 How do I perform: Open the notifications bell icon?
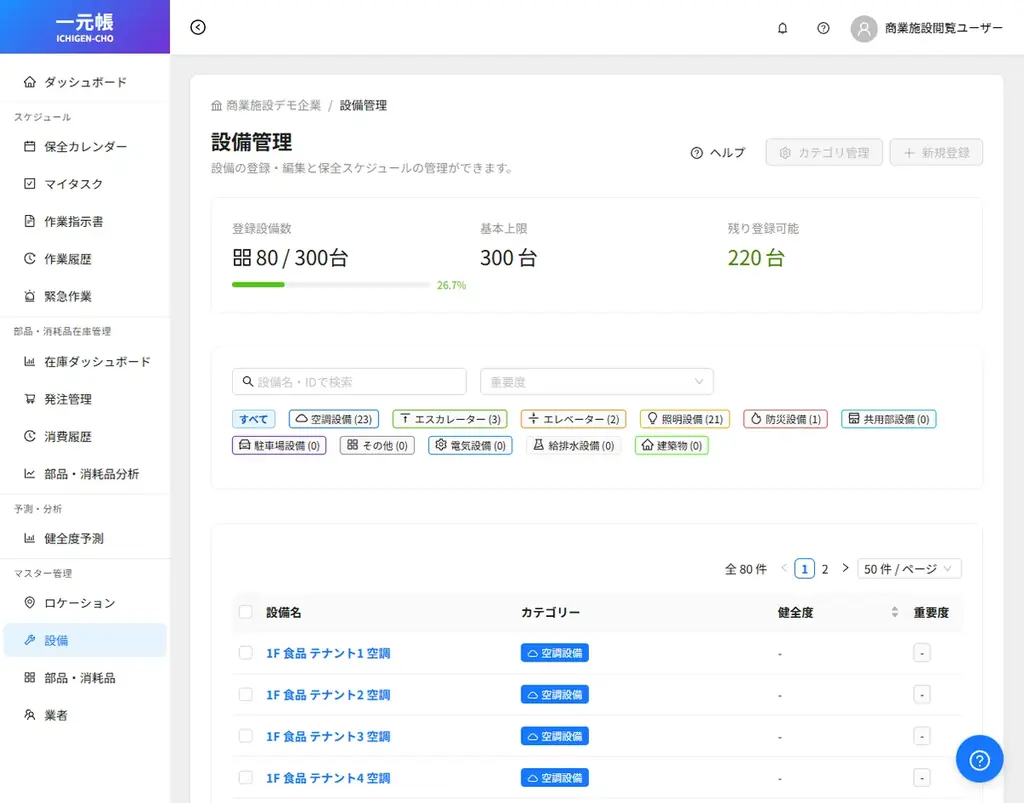point(783,28)
